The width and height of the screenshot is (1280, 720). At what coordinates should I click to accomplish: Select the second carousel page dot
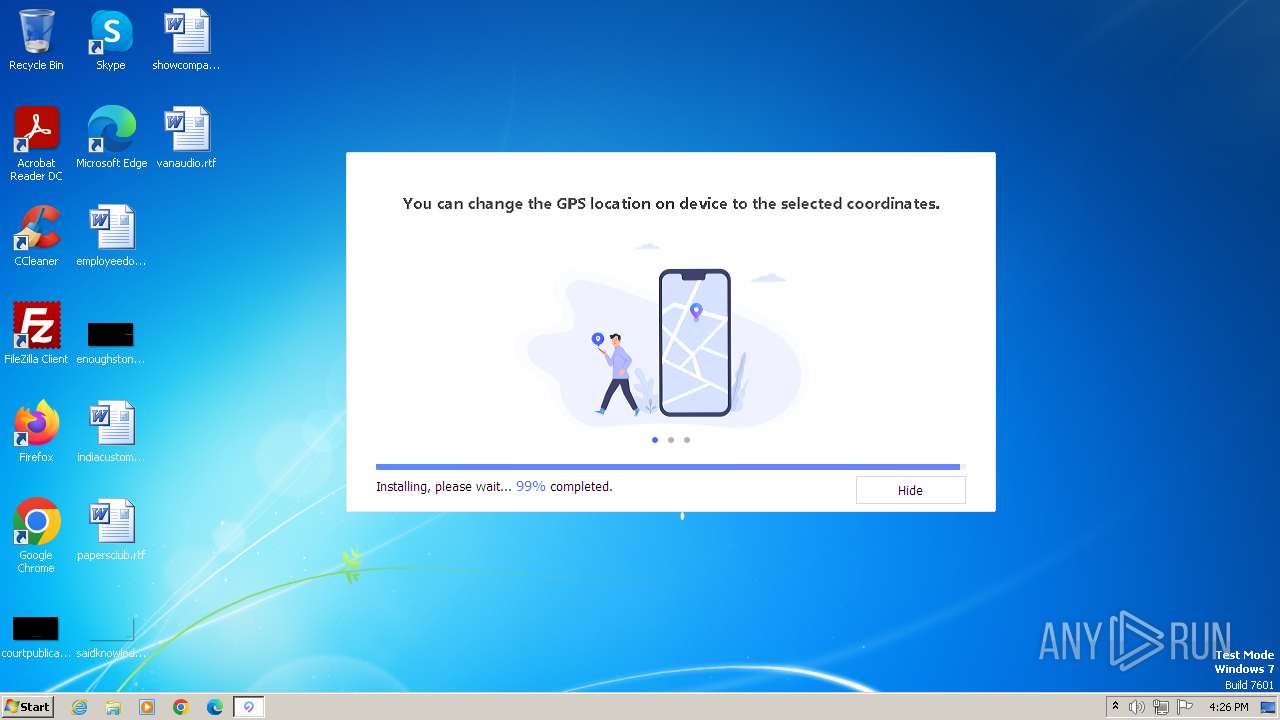point(671,439)
